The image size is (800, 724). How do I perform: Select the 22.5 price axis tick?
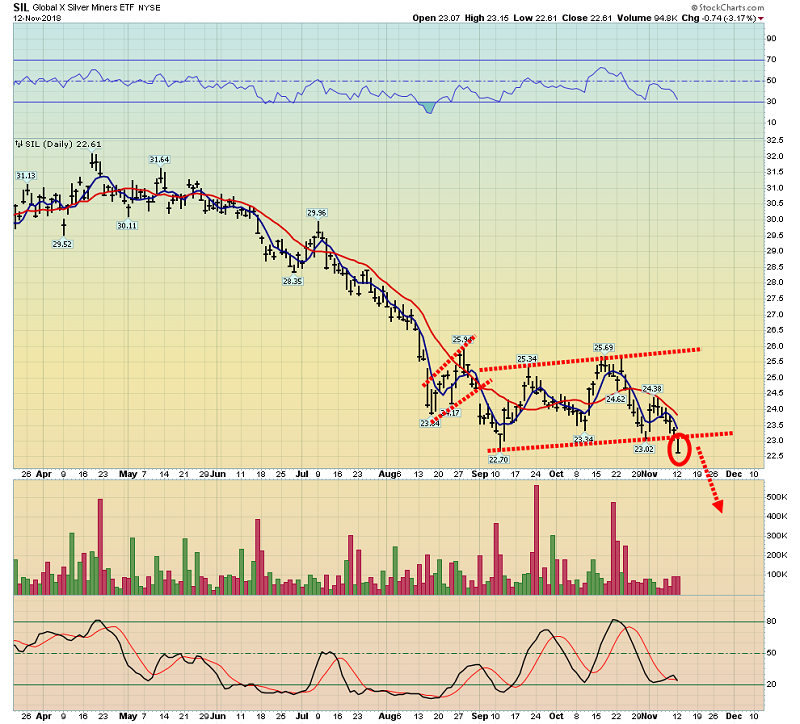point(776,456)
